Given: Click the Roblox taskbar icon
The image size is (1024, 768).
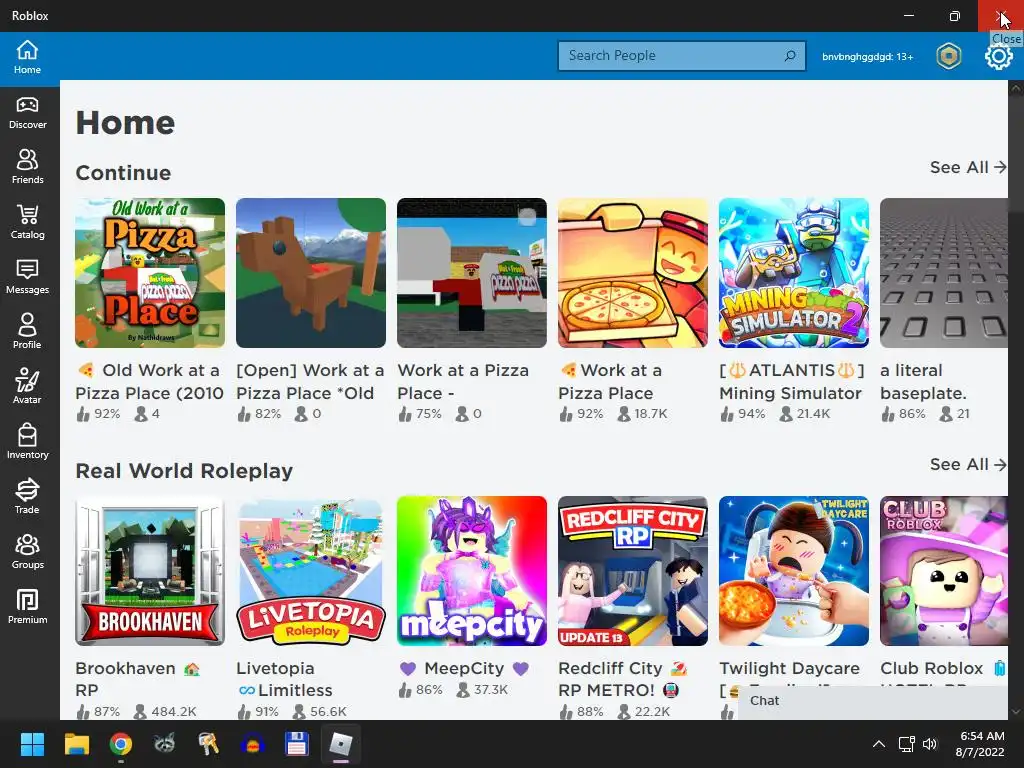Looking at the screenshot, I should (x=341, y=744).
